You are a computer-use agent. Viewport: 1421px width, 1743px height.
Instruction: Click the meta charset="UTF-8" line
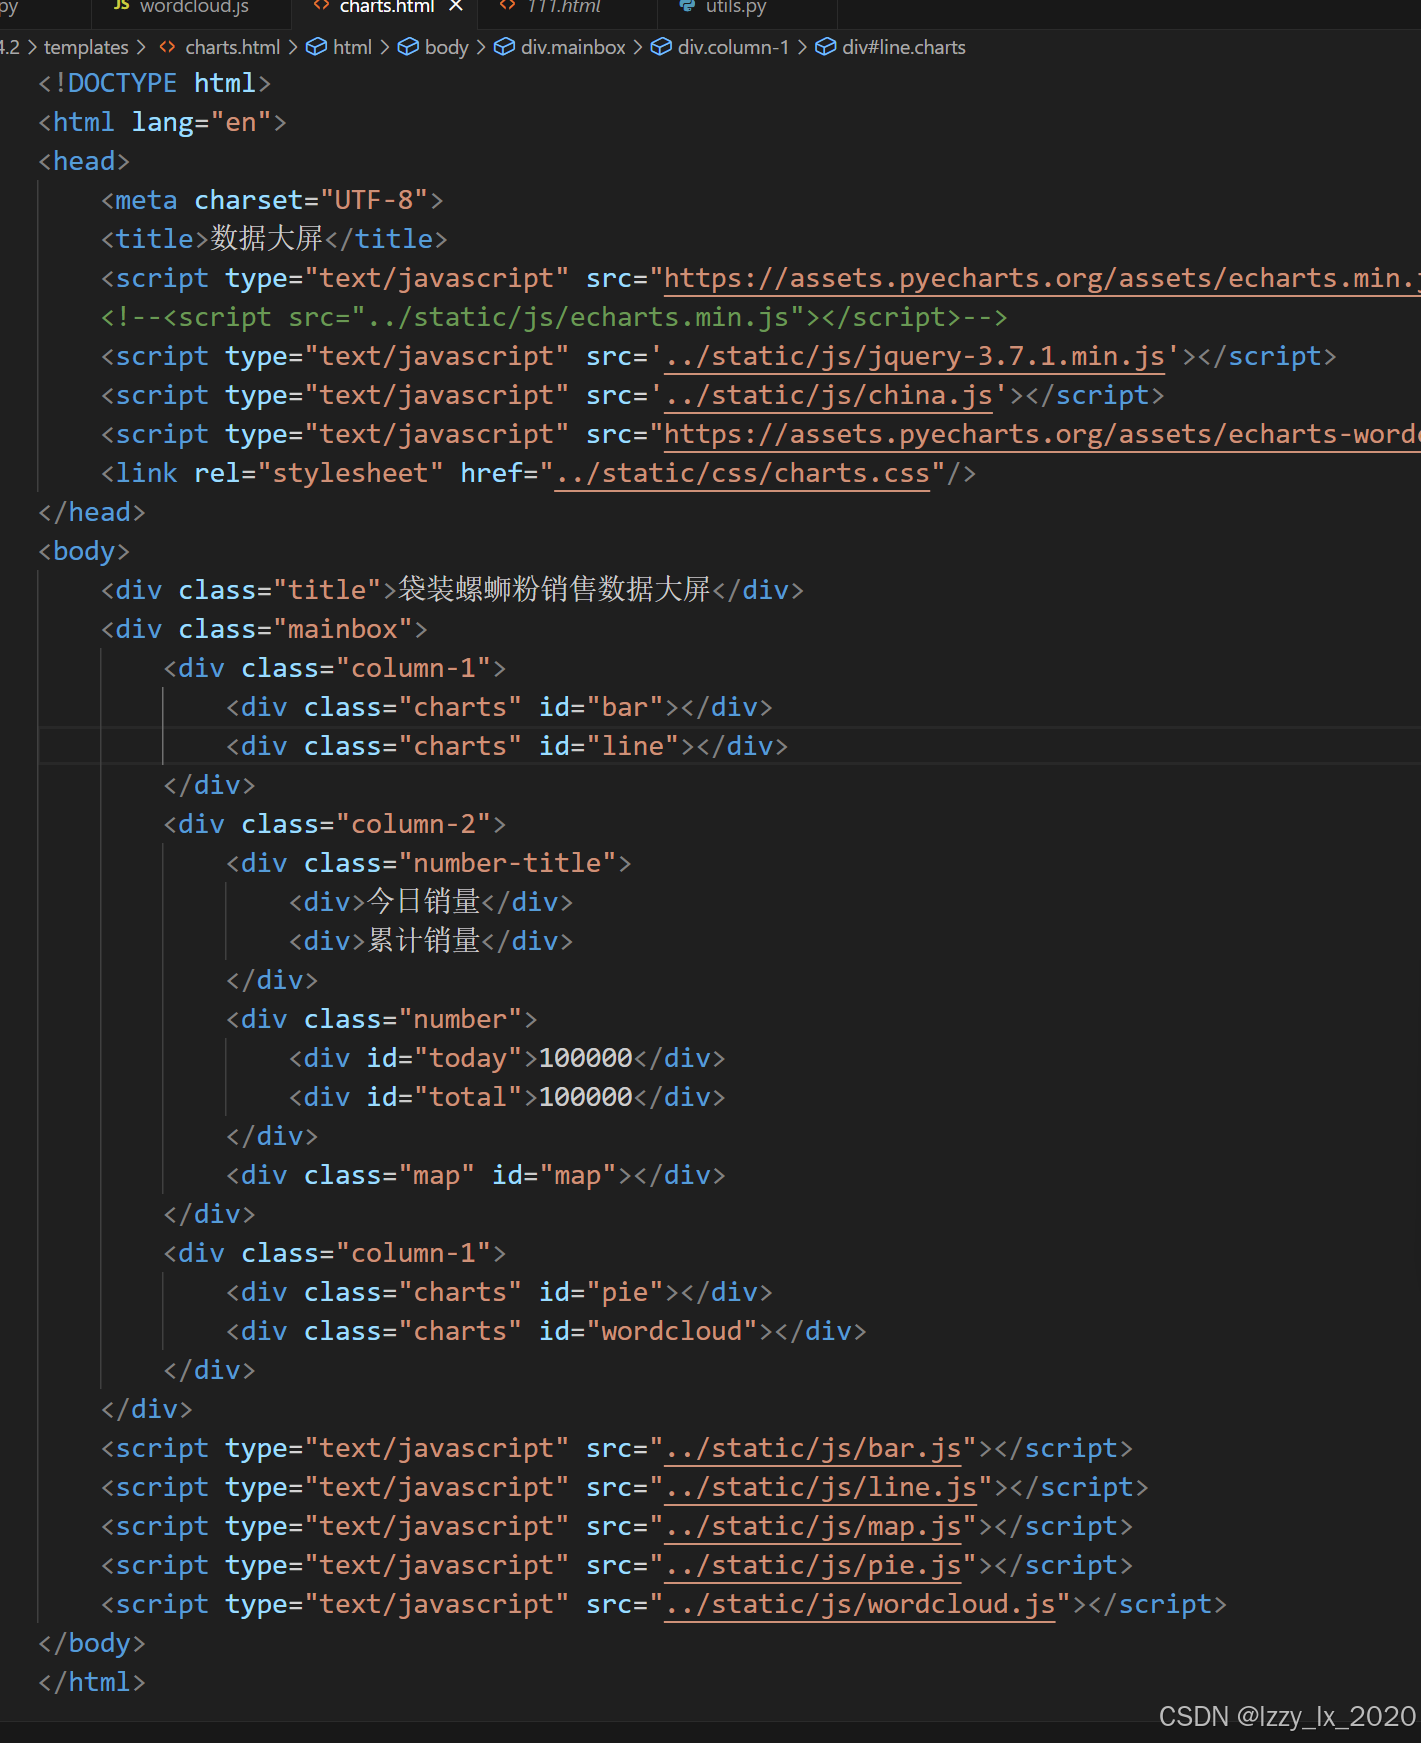(x=272, y=200)
